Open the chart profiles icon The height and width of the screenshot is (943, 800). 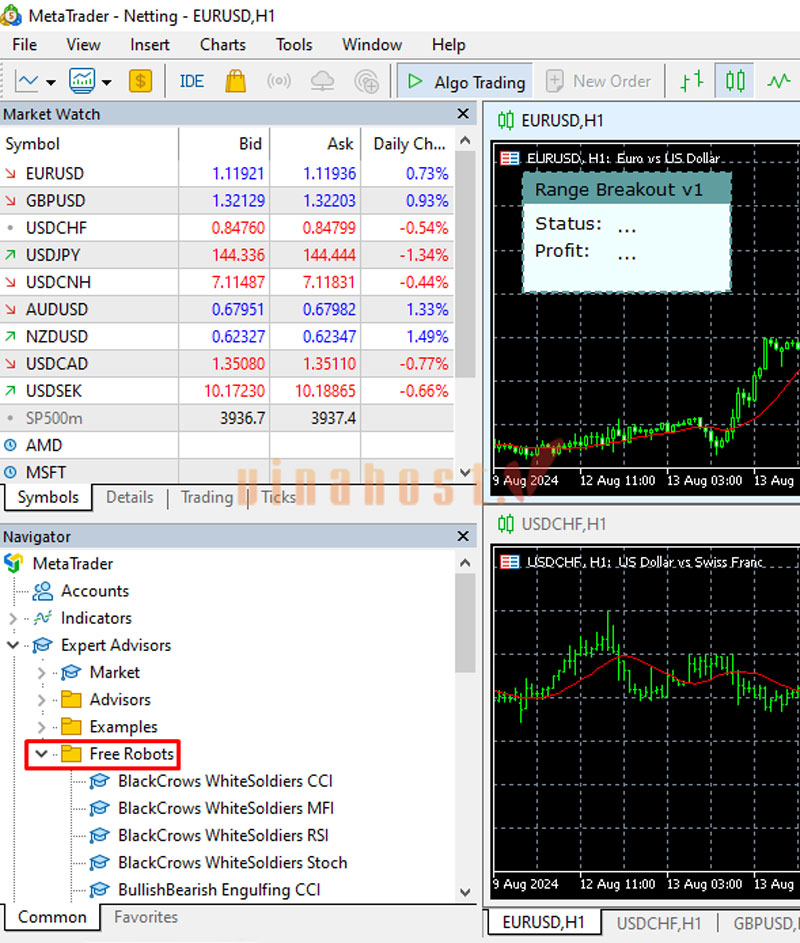click(82, 81)
